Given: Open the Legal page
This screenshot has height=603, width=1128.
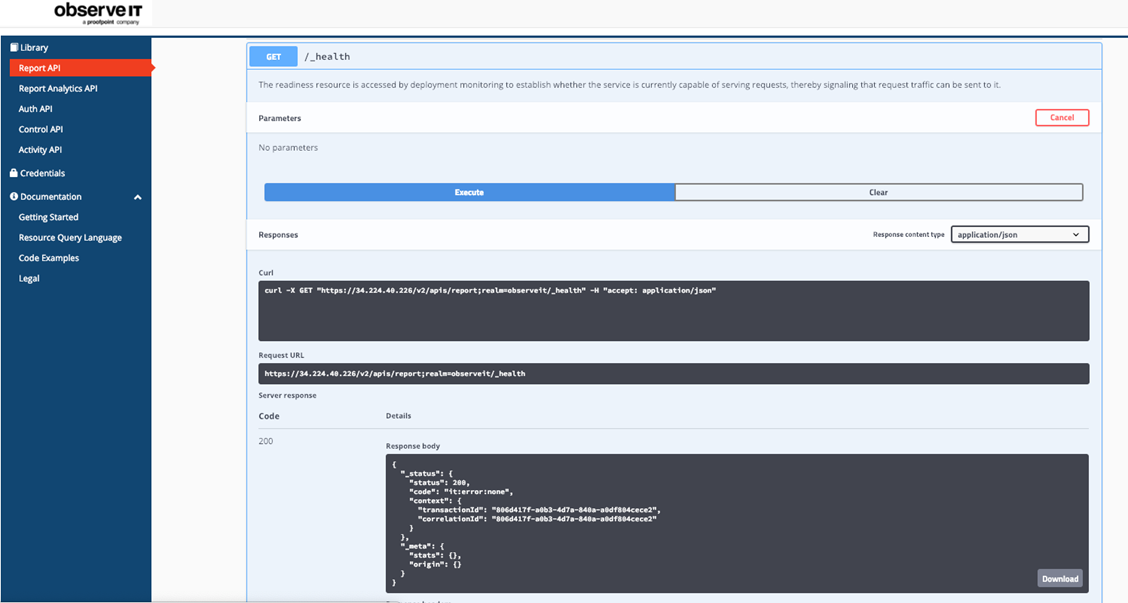Looking at the screenshot, I should tap(29, 279).
